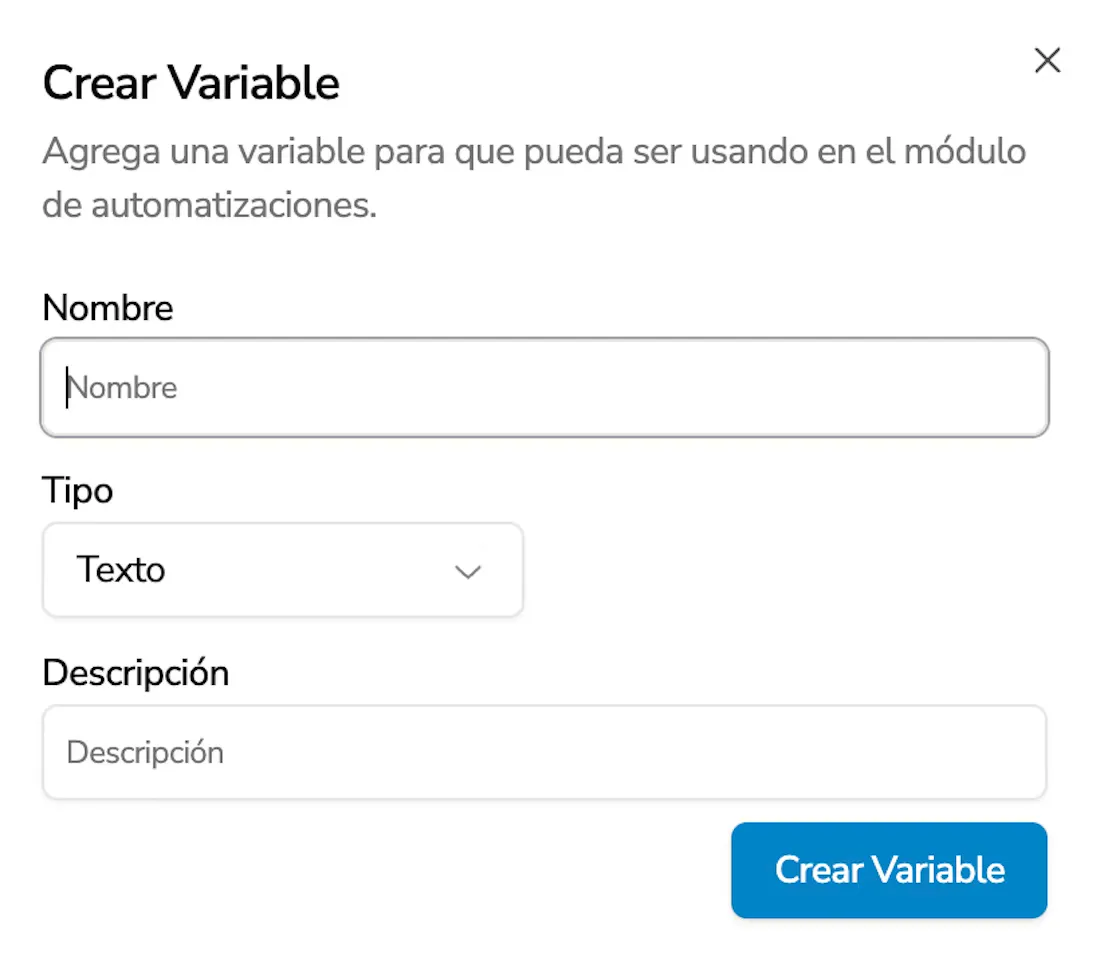
Task: Dismiss the Crear Variable dialog
Action: (1047, 60)
